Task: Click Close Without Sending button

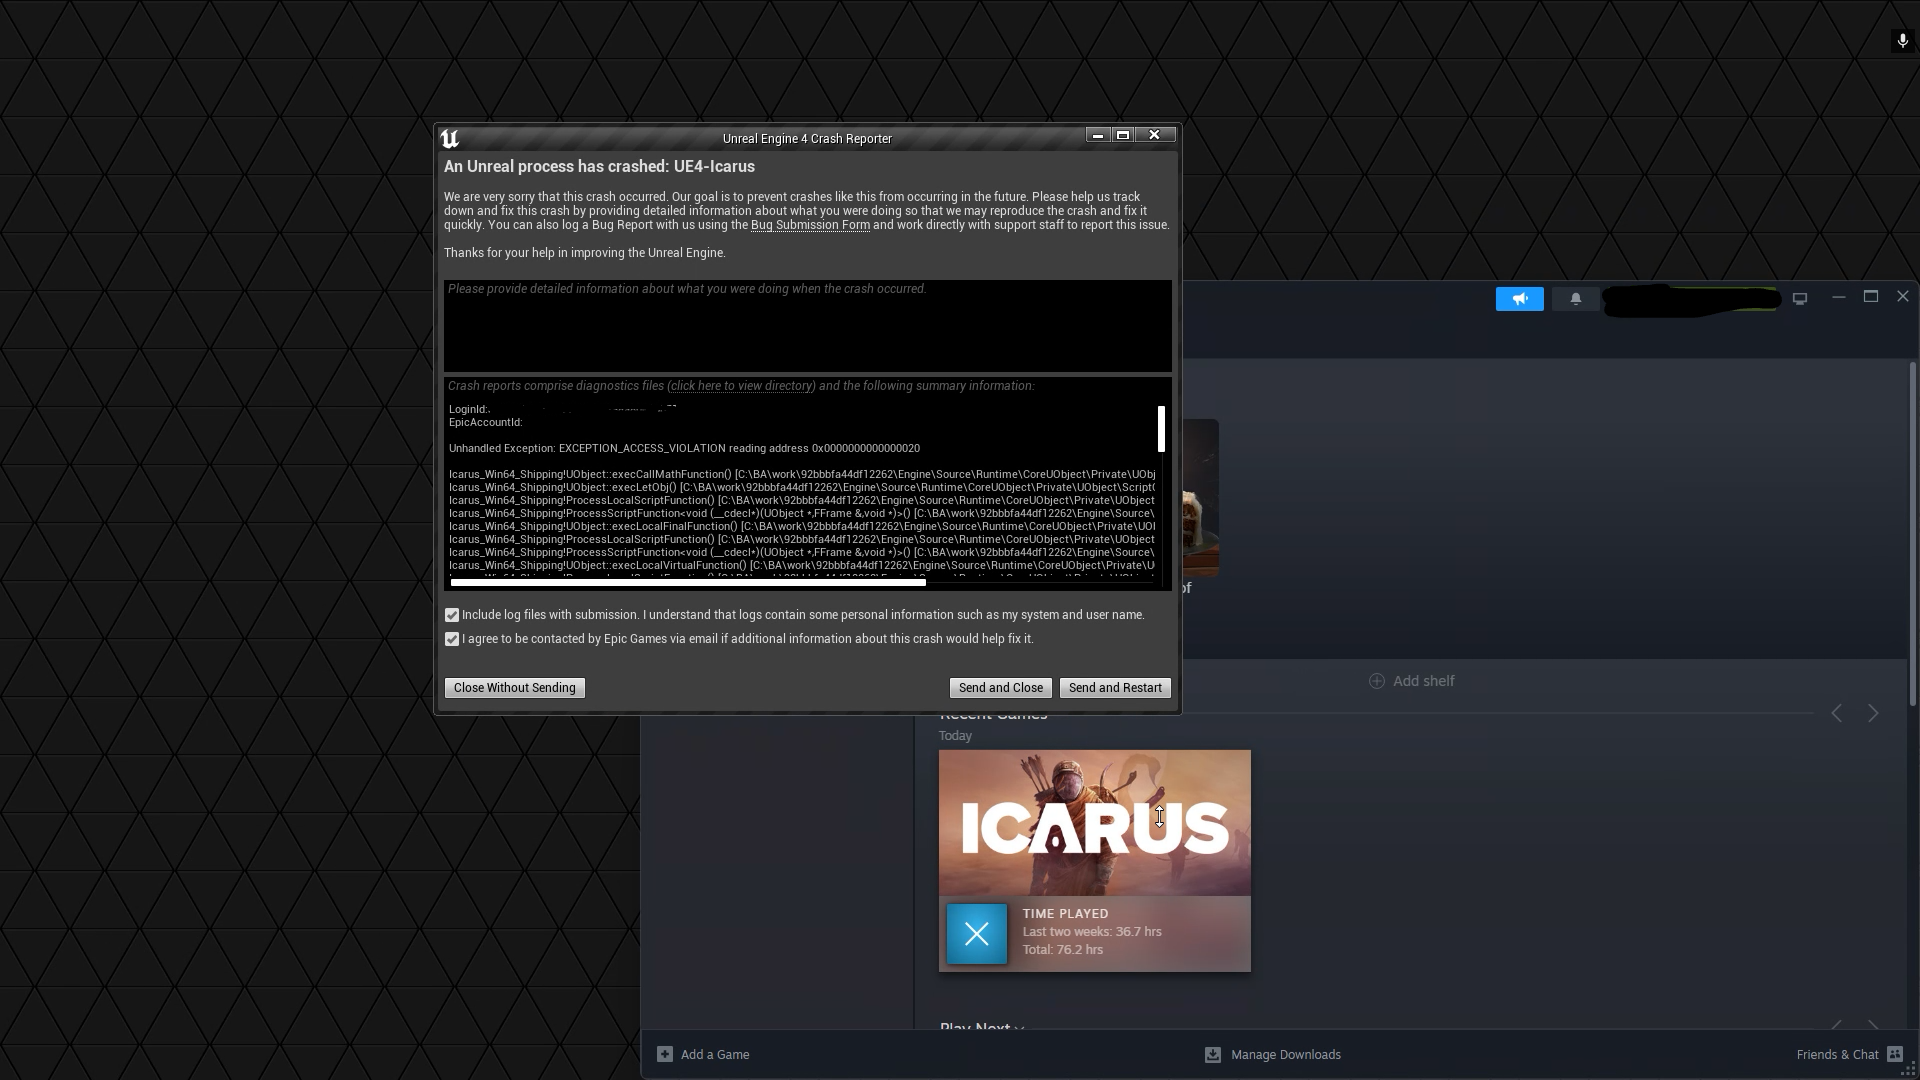Action: click(515, 688)
